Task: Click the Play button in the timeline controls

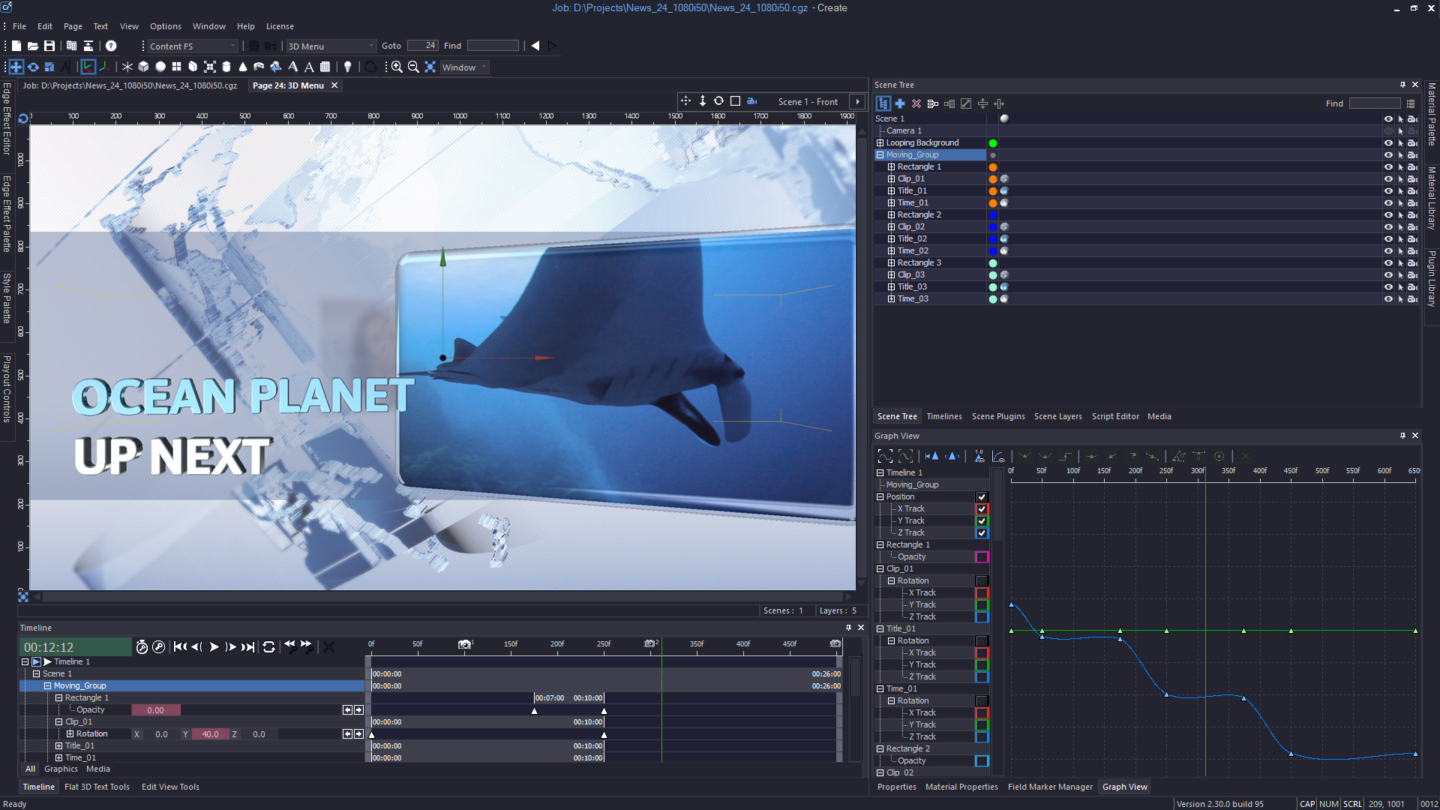Action: tap(213, 646)
